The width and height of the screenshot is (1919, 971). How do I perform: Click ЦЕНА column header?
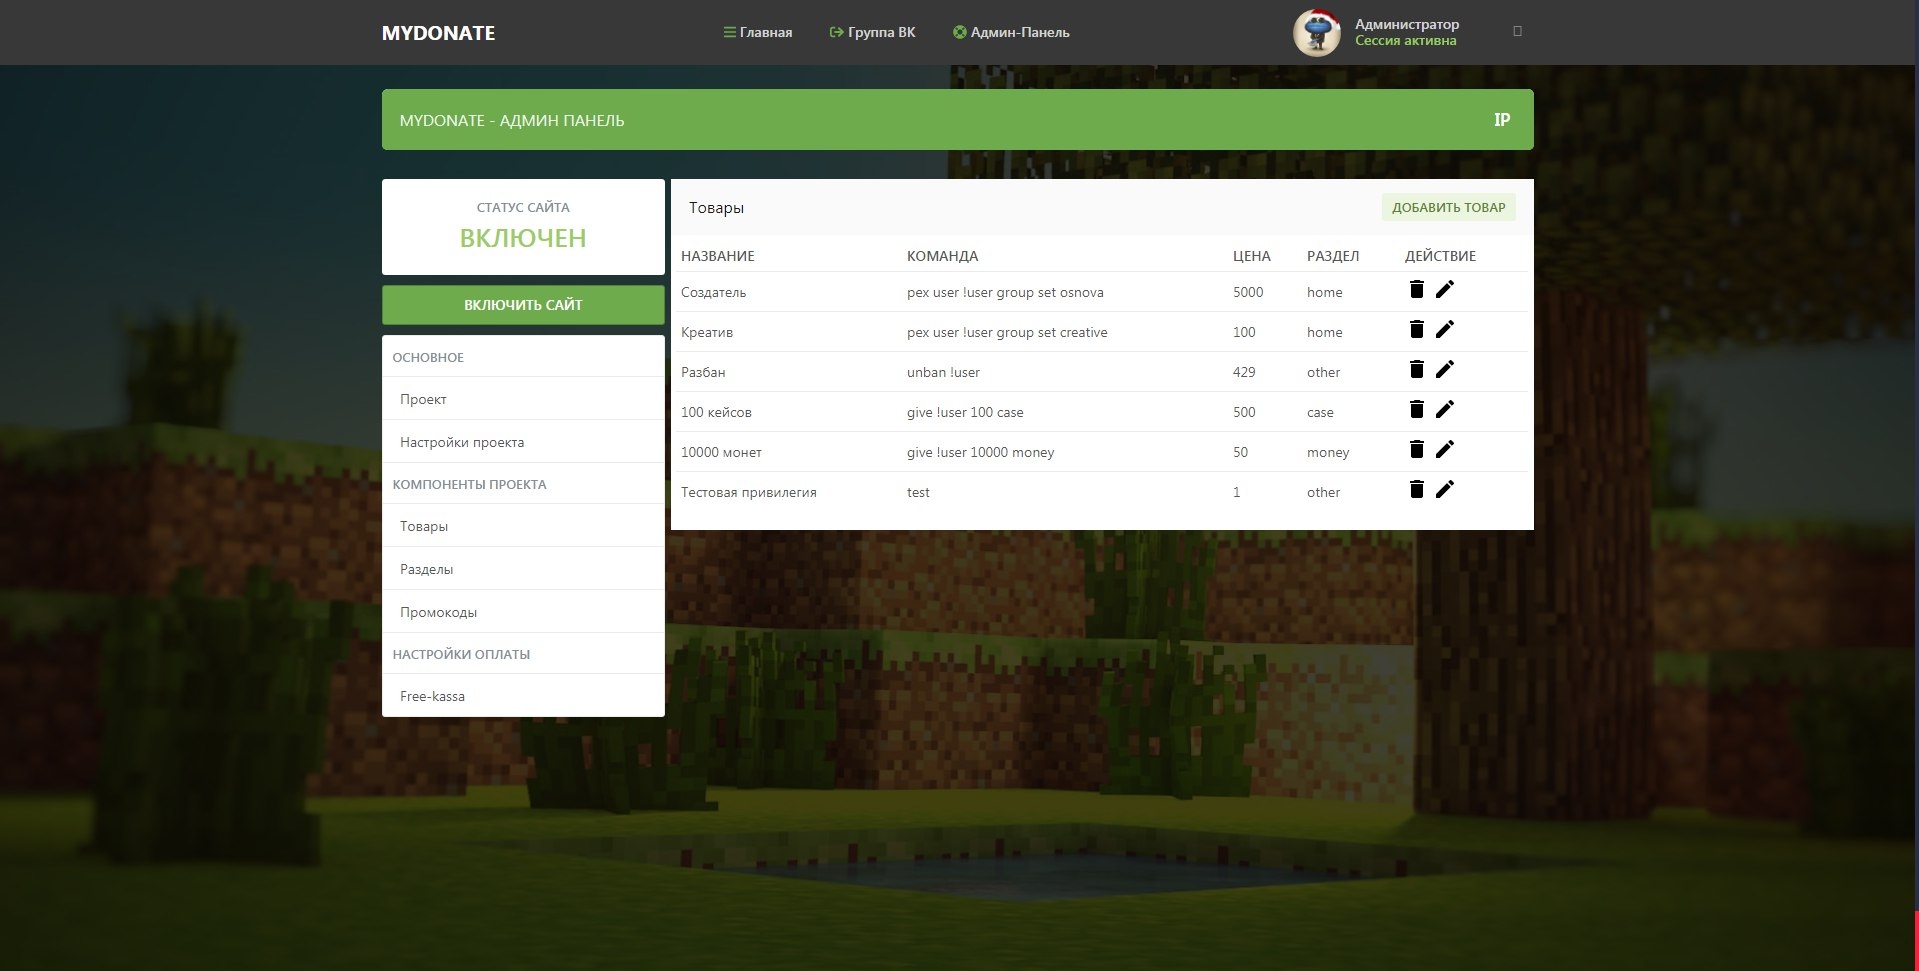point(1251,256)
